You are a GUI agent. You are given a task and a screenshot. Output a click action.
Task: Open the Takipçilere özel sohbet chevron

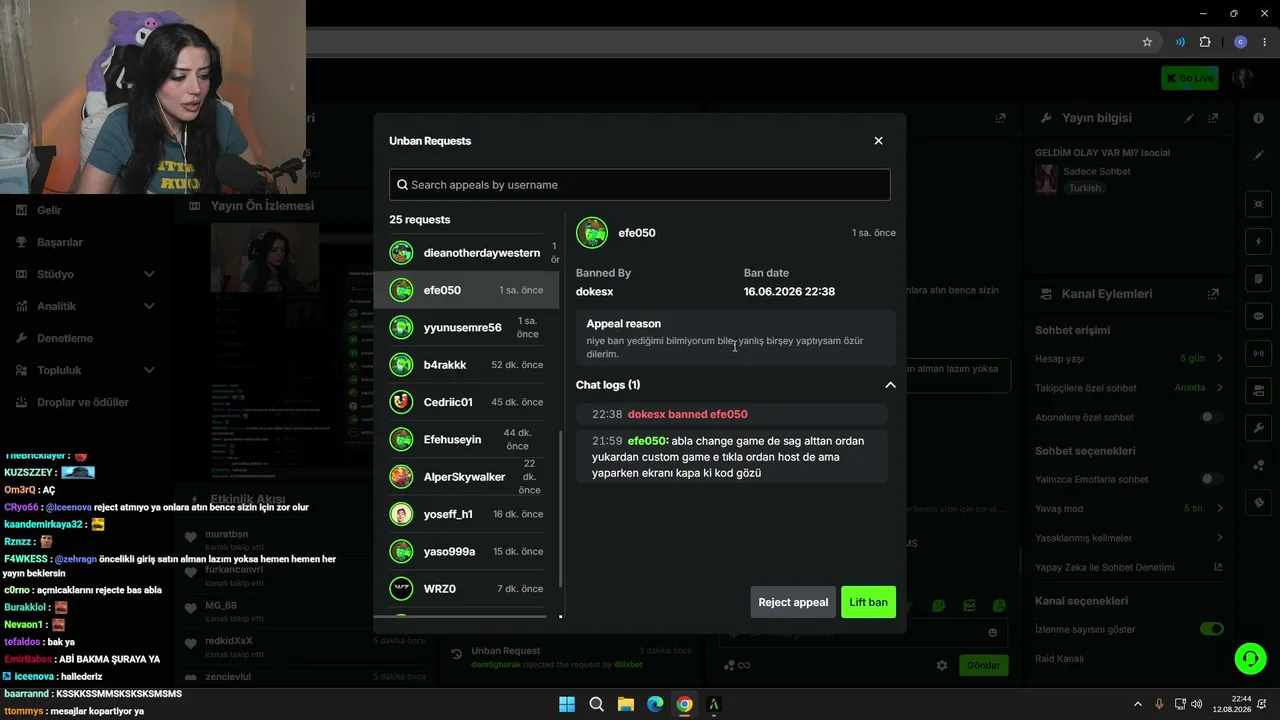click(1220, 387)
